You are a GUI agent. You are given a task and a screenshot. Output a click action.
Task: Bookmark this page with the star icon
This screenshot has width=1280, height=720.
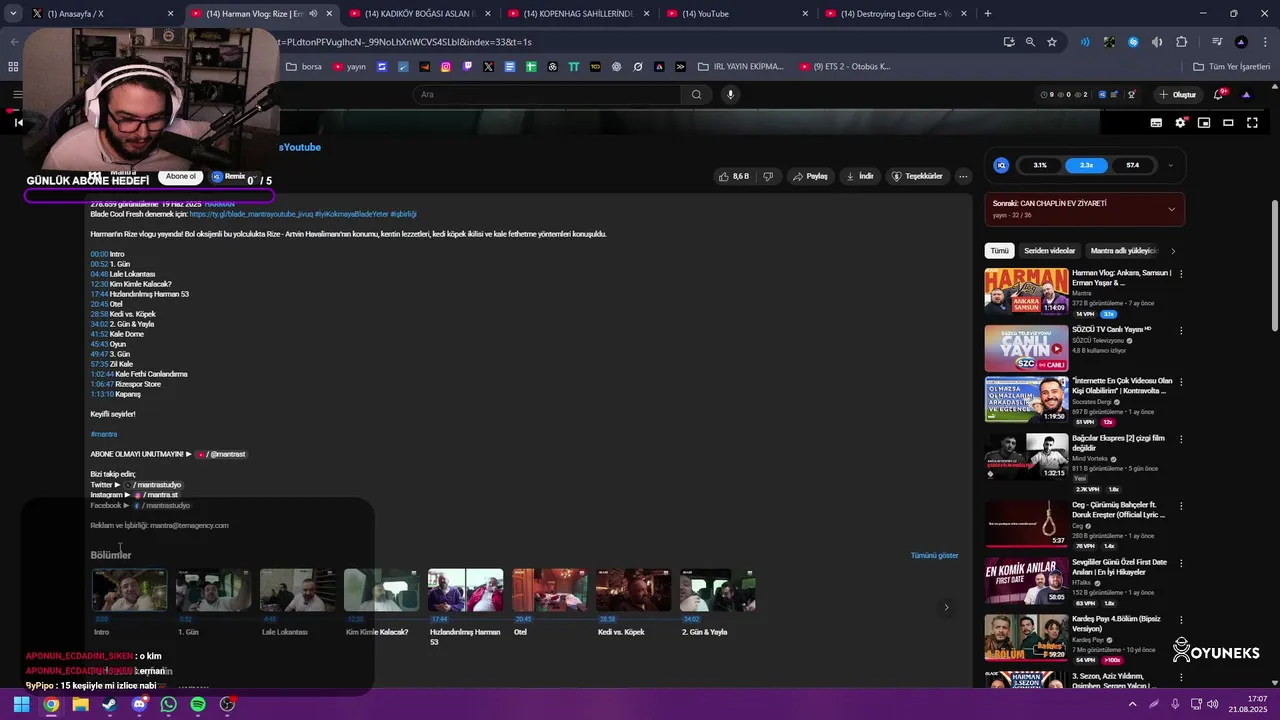click(x=1052, y=42)
